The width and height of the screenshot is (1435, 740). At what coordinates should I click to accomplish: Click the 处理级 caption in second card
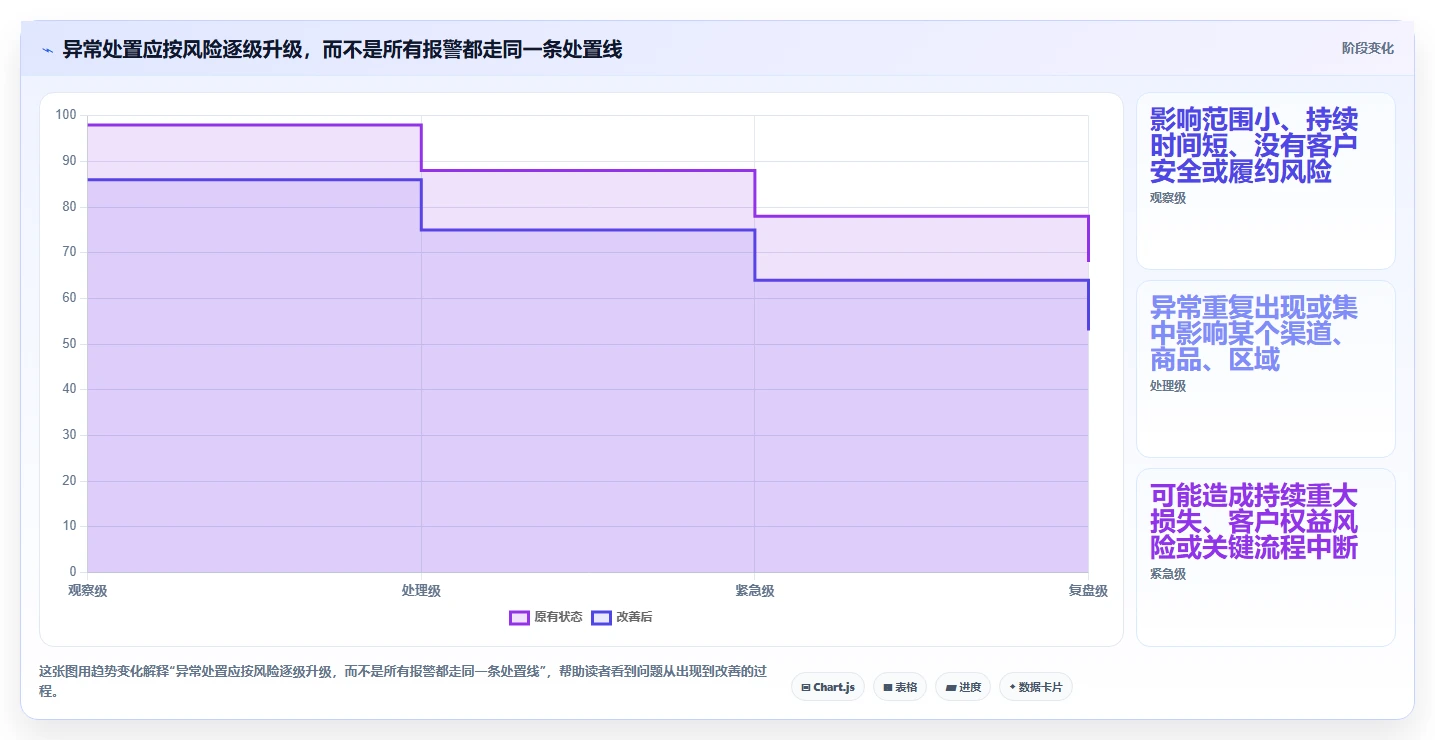pyautogui.click(x=1167, y=386)
